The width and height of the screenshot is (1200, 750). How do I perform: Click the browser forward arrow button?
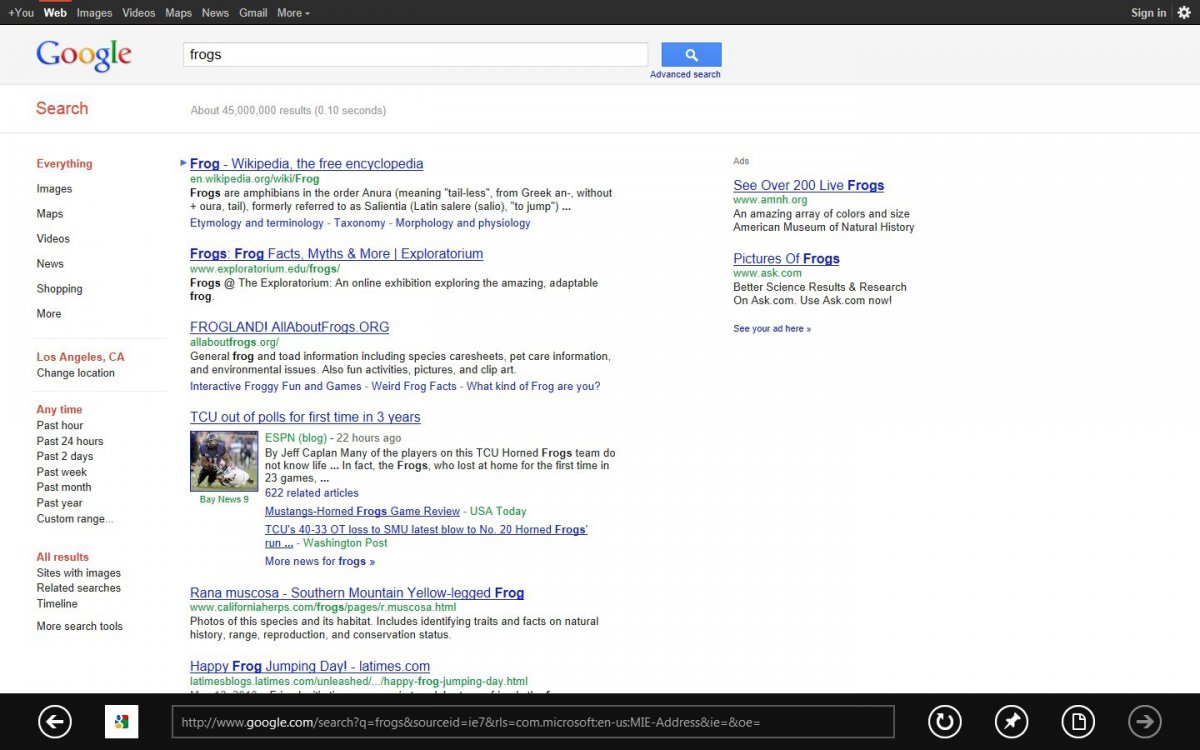1145,721
